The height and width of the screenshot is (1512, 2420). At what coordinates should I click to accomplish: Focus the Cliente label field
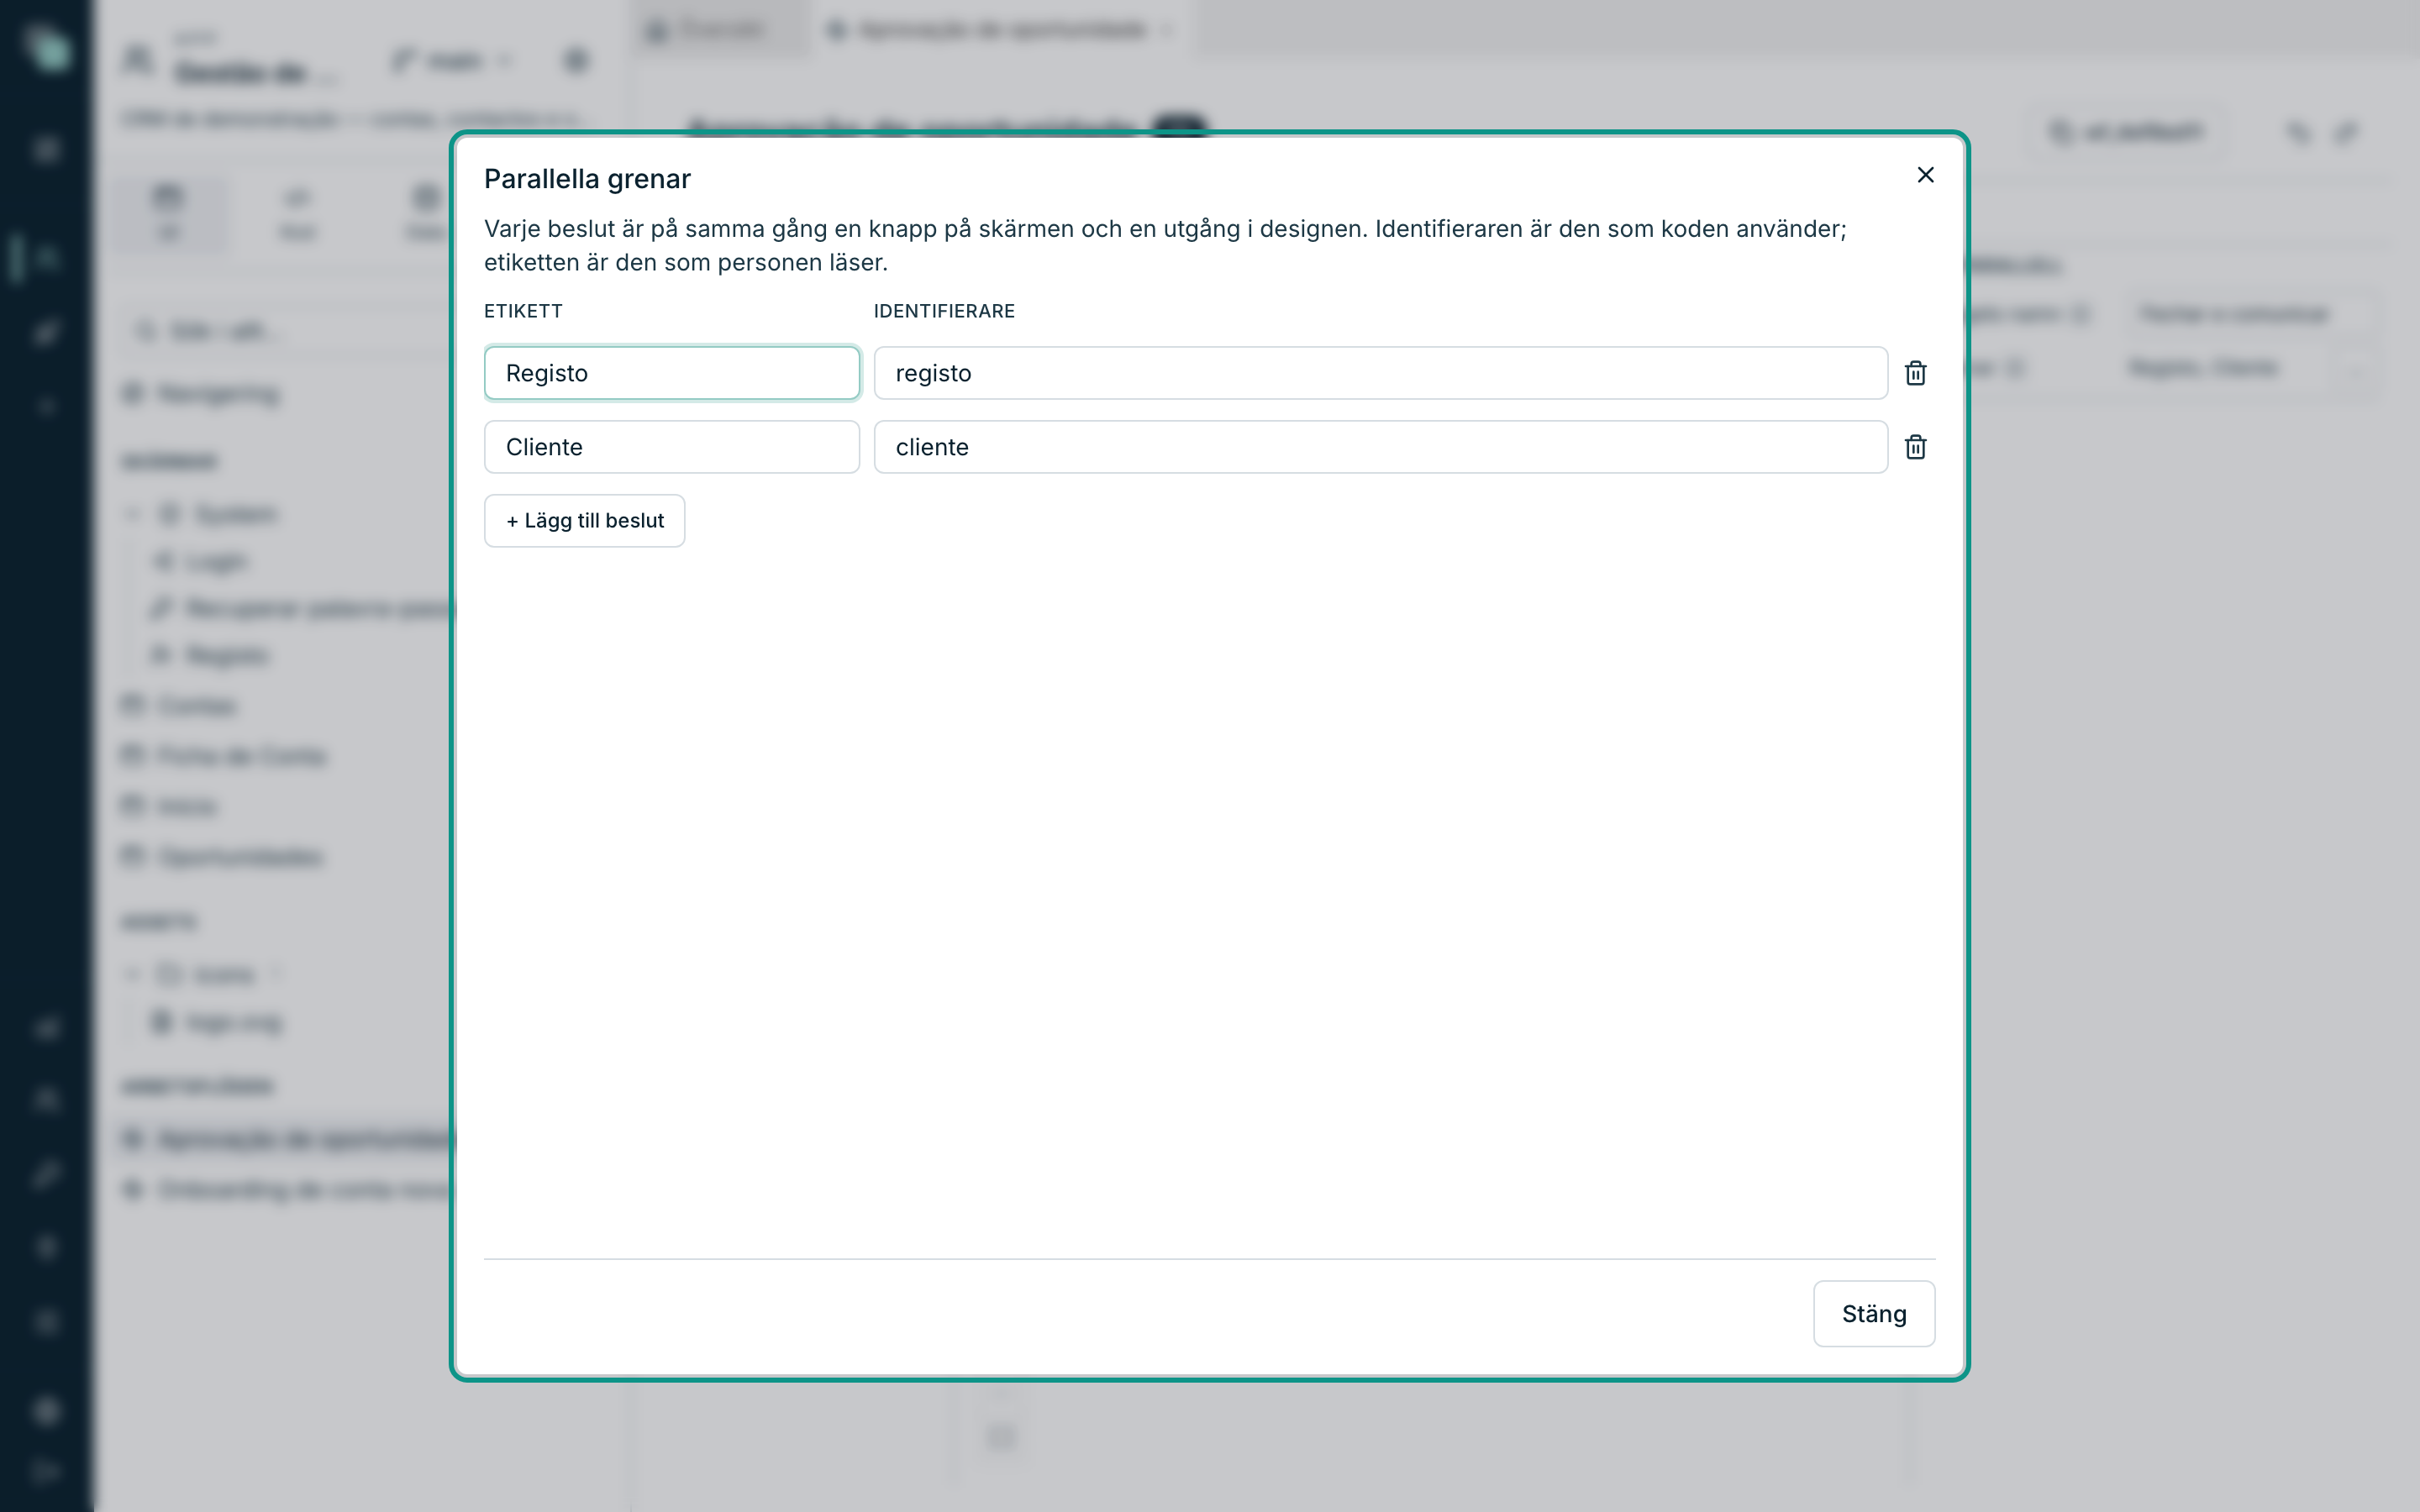click(672, 447)
